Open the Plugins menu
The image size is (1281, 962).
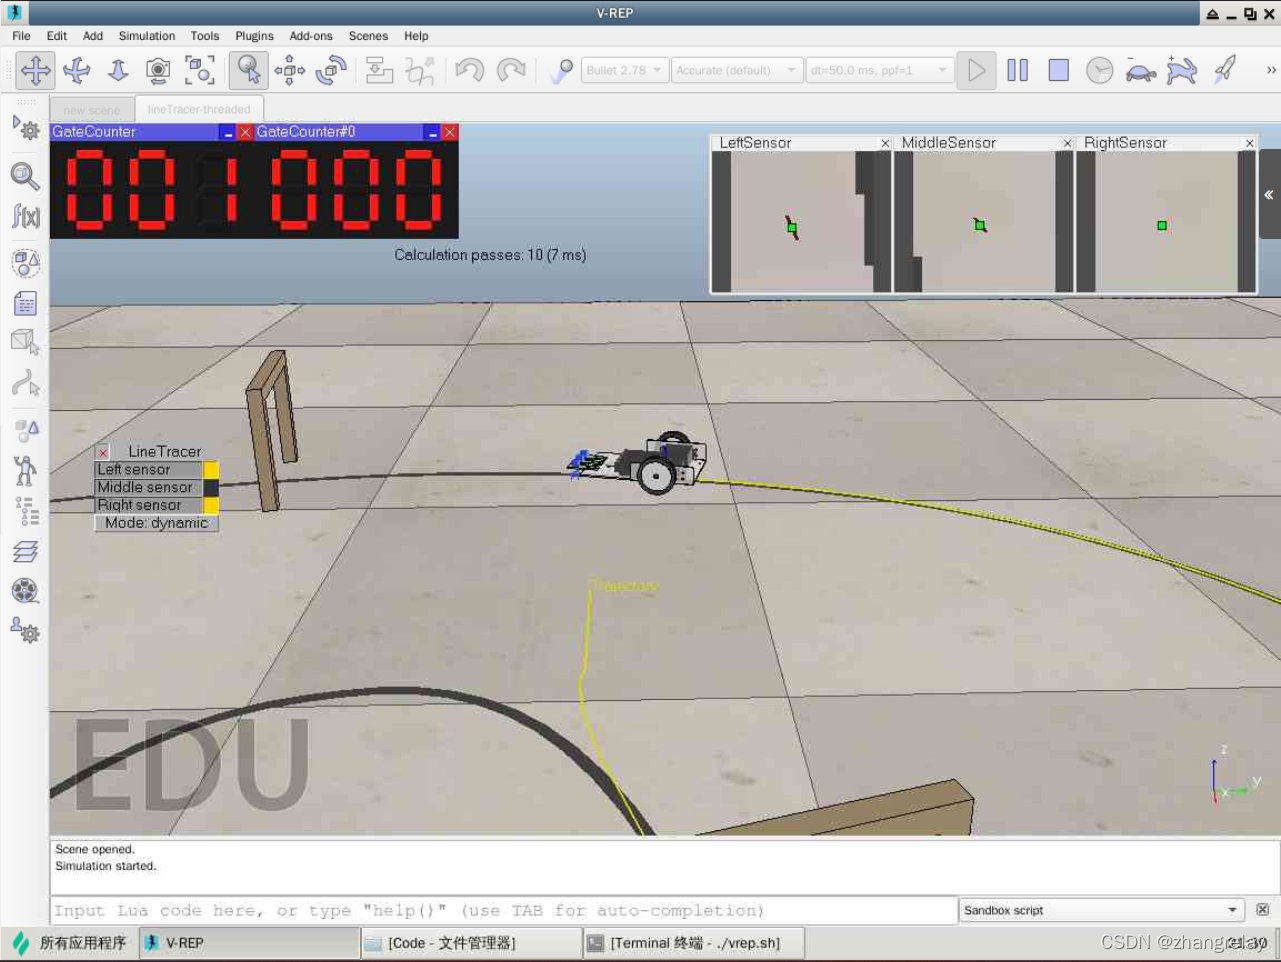[254, 36]
